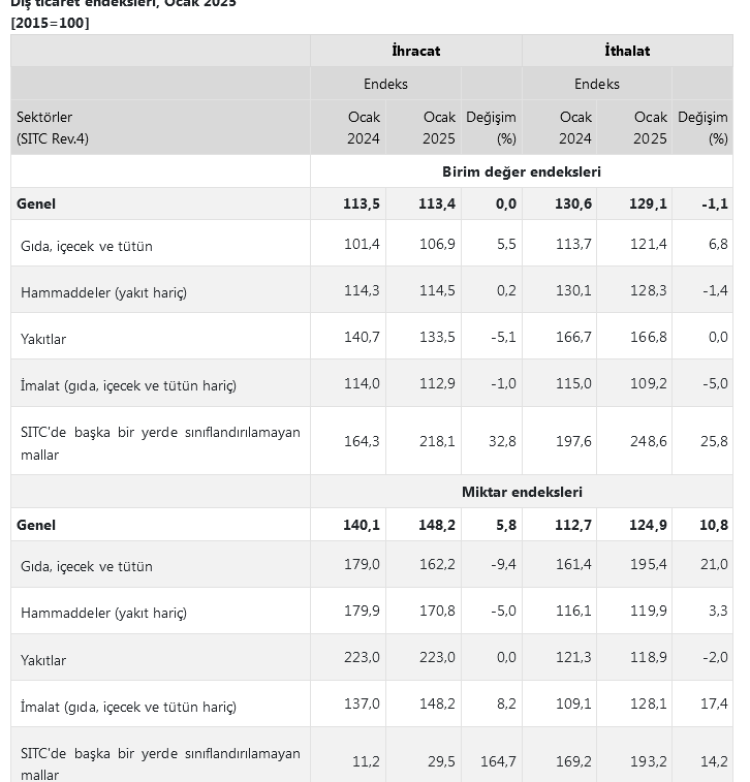
Task: Select the 10,8 Genel import change cell
Action: click(713, 524)
